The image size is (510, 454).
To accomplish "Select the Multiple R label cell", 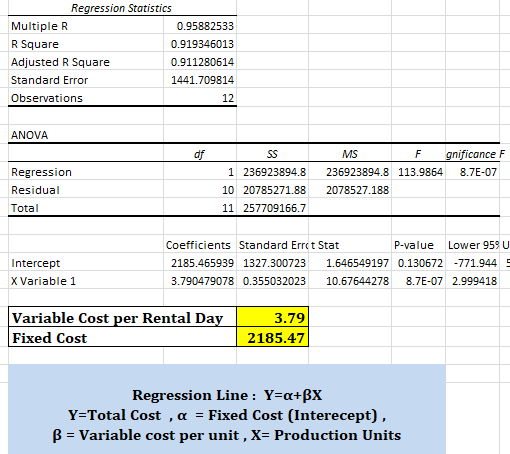I will pos(86,26).
